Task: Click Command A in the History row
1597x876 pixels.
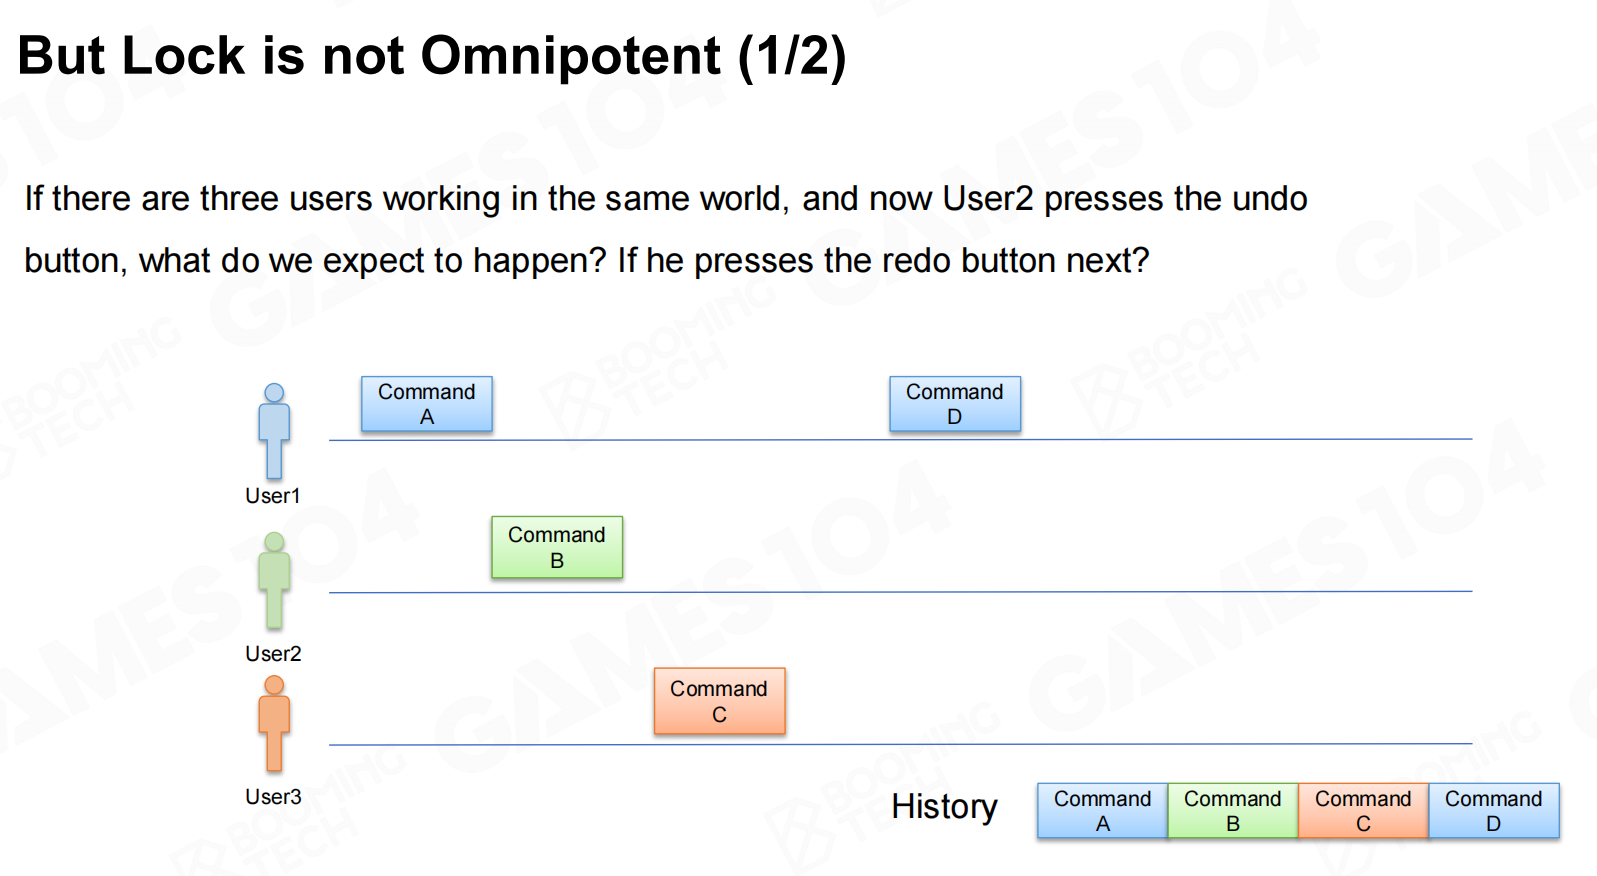Action: (x=1102, y=810)
